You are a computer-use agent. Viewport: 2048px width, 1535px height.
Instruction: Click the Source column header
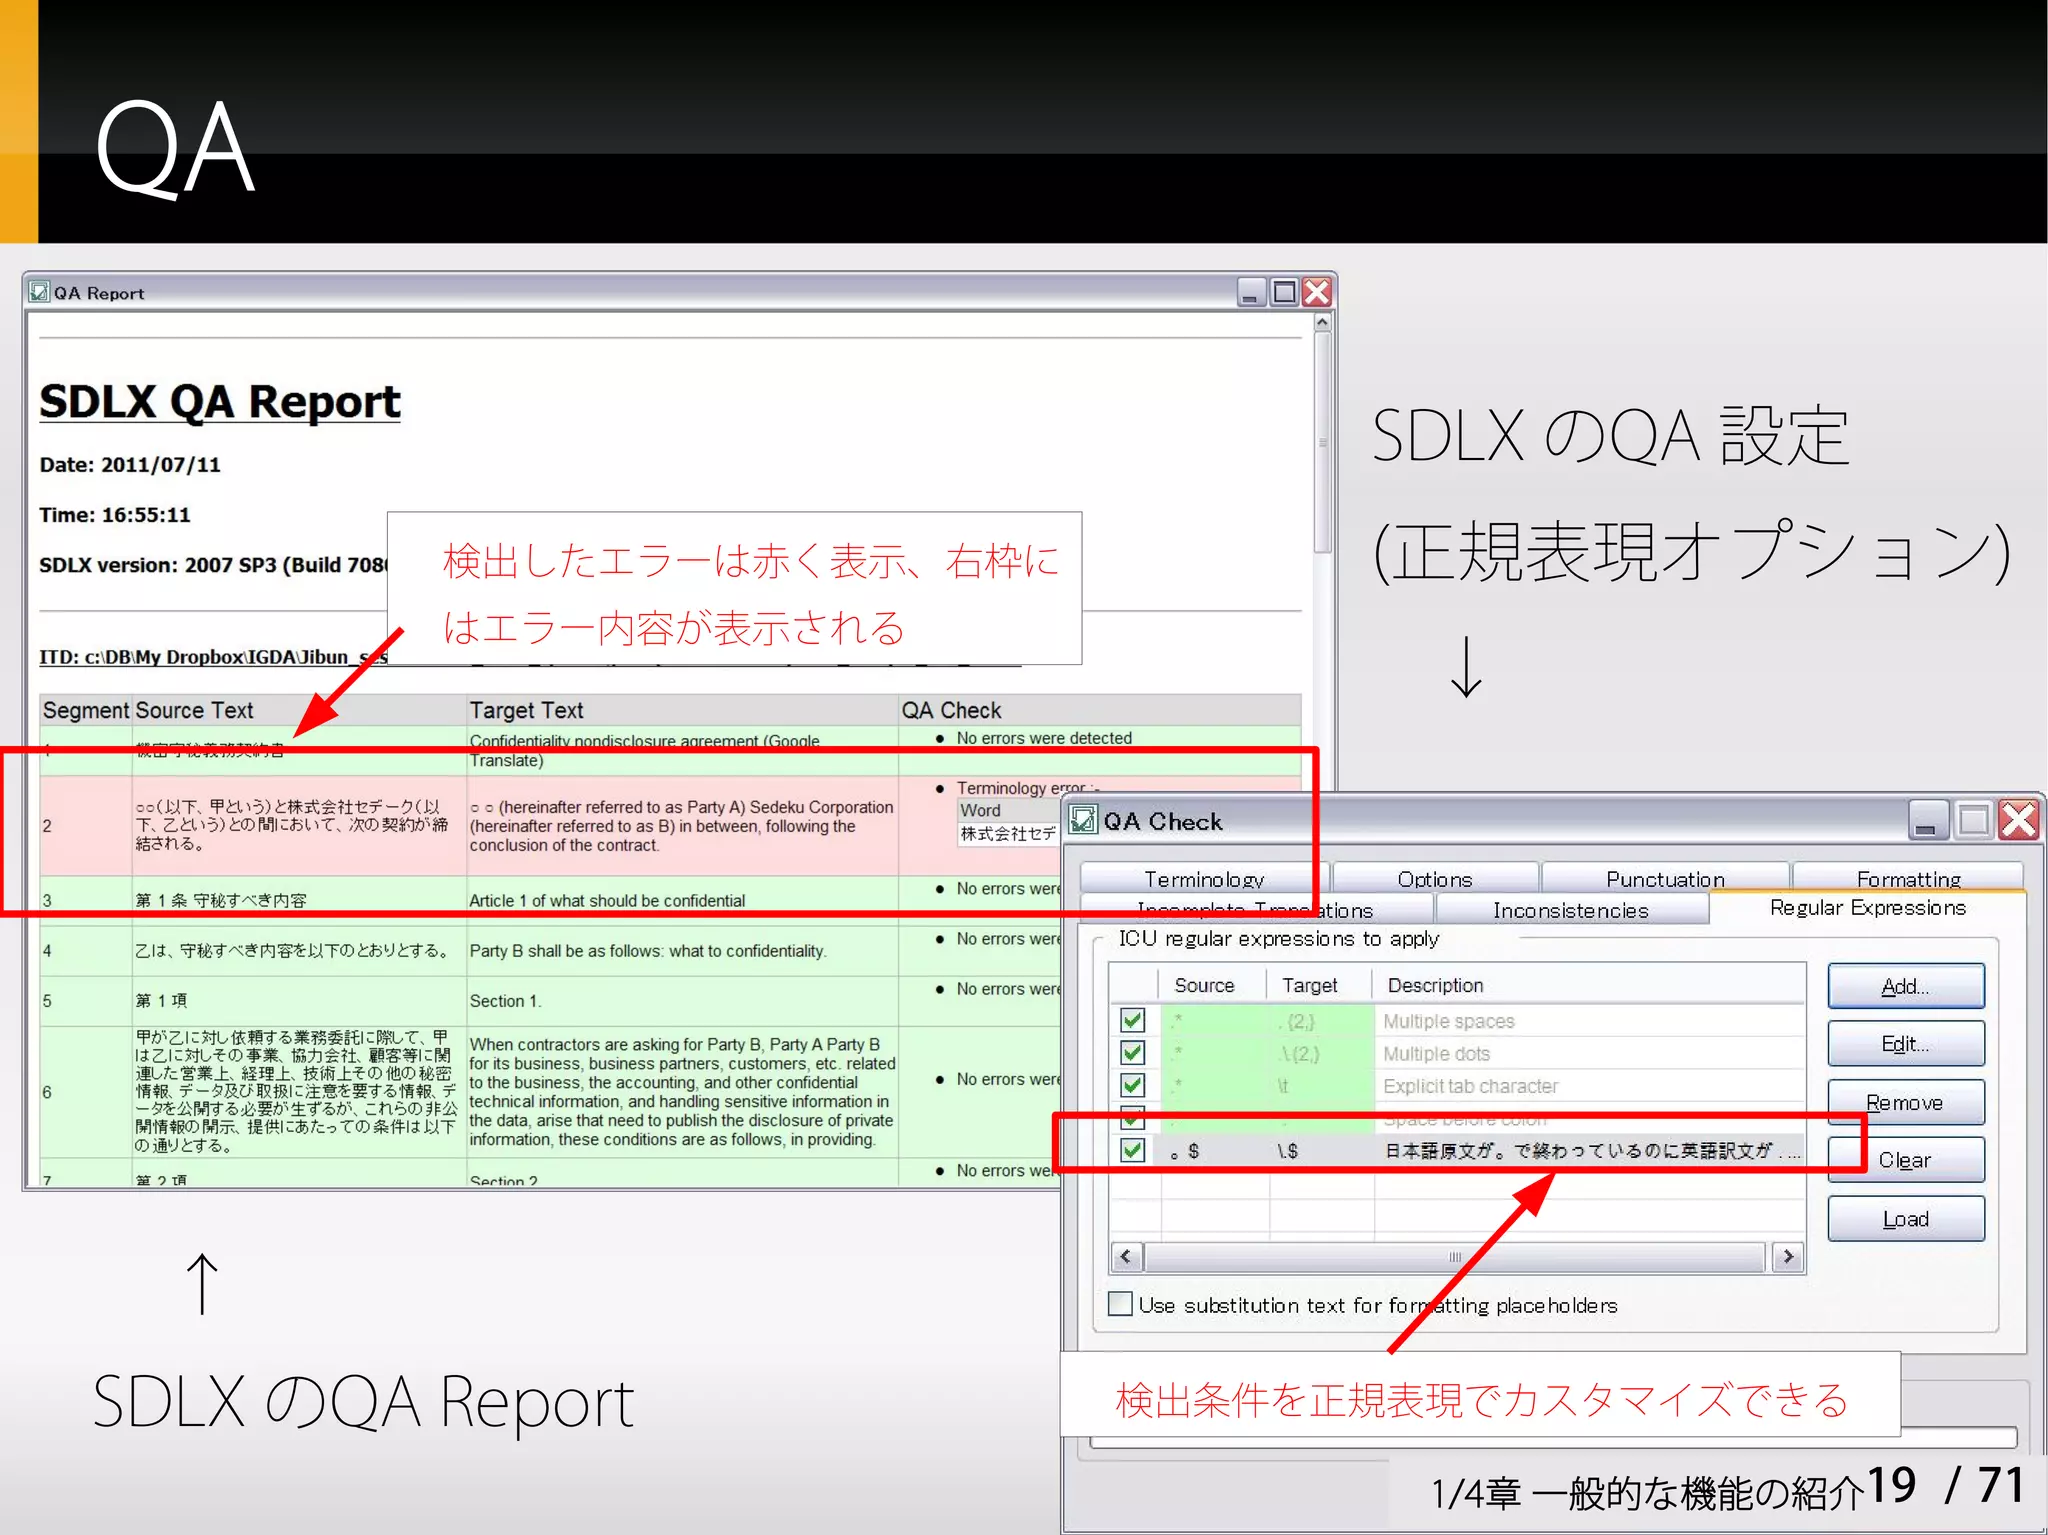[x=1204, y=985]
